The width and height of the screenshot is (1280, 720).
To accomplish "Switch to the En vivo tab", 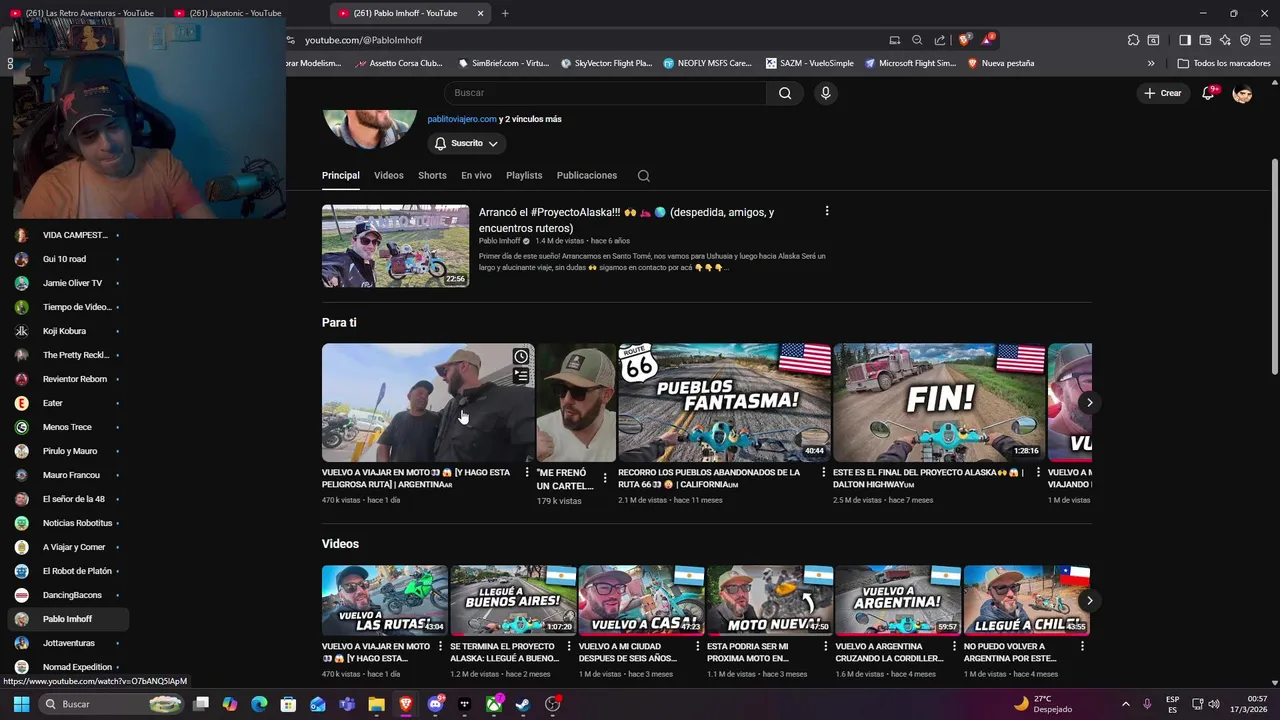I will click(x=476, y=176).
